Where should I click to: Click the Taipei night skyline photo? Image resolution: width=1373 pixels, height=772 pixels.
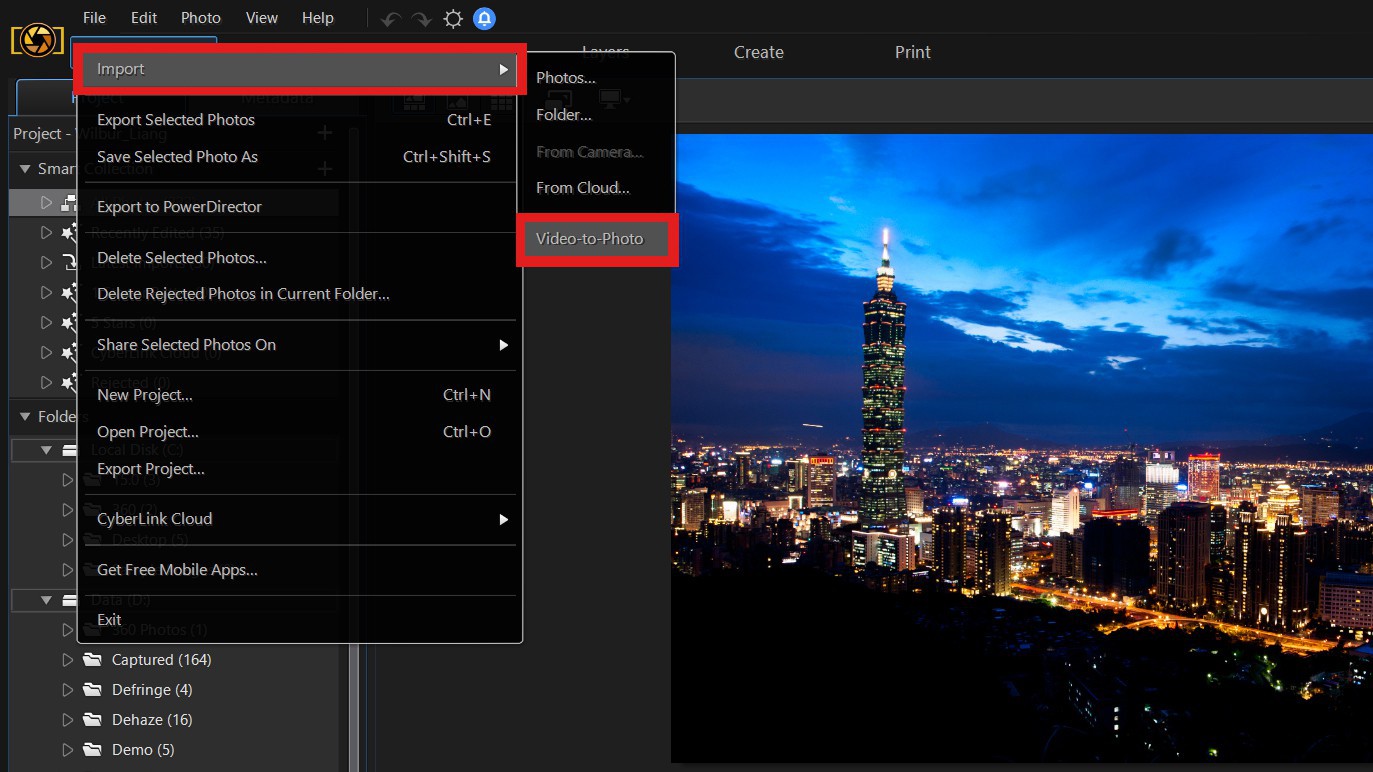1021,448
